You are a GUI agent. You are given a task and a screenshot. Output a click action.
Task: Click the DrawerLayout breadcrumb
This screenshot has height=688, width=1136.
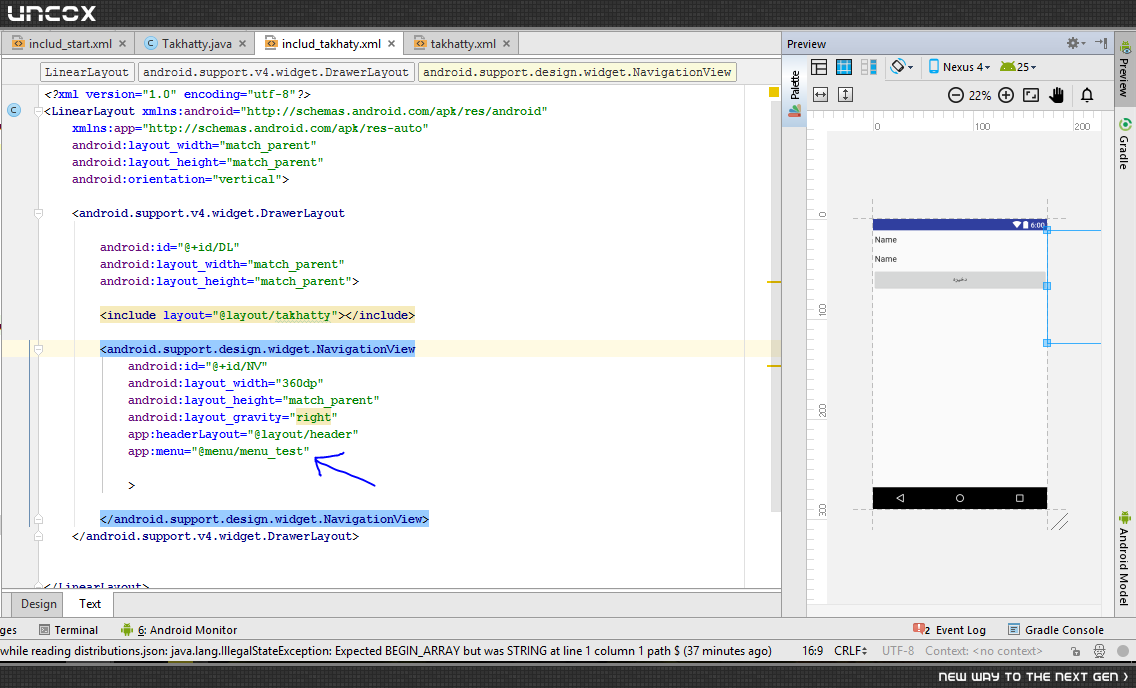(x=276, y=72)
